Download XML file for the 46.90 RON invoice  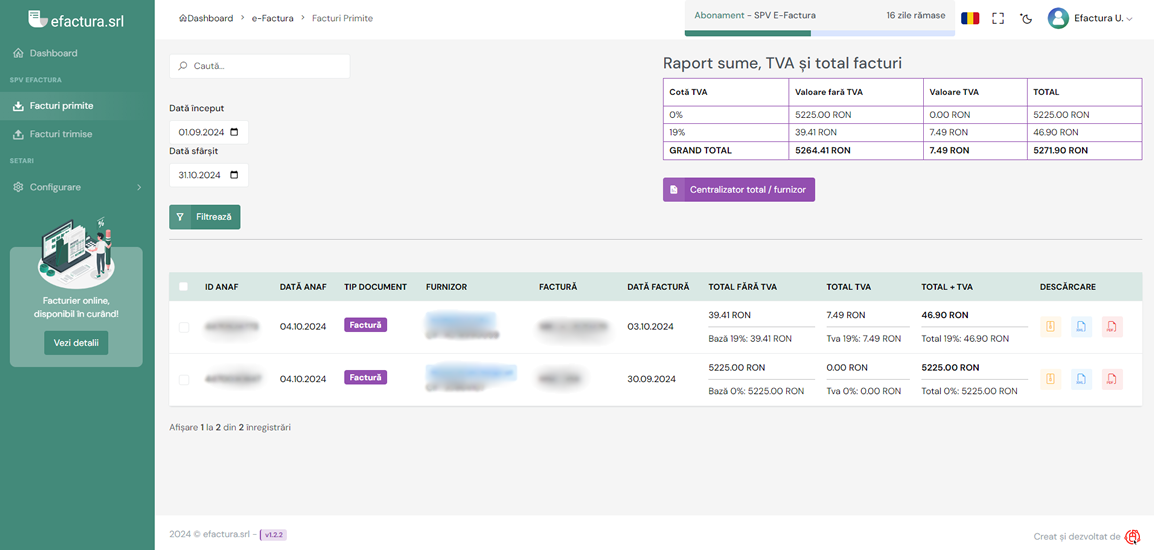point(1081,327)
